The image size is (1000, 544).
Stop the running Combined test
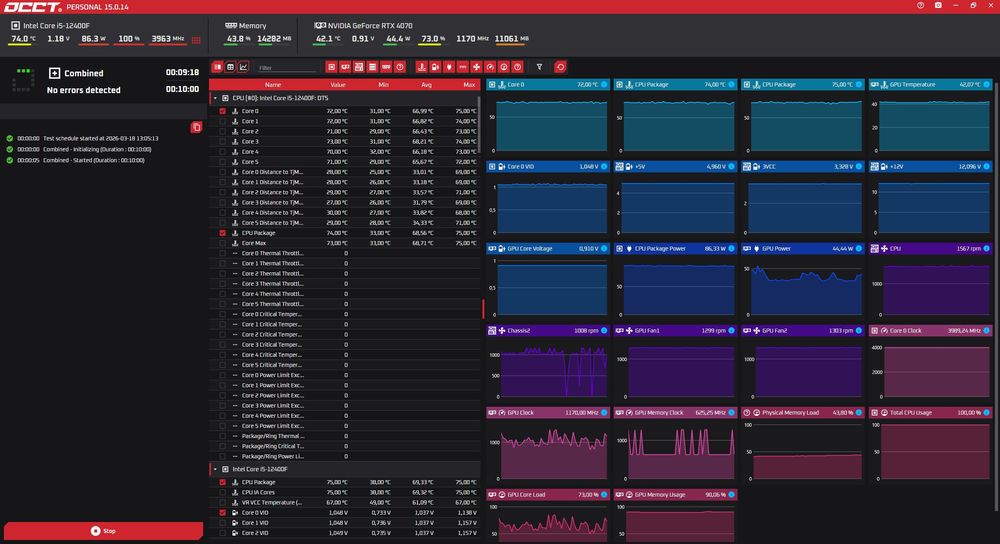point(103,531)
